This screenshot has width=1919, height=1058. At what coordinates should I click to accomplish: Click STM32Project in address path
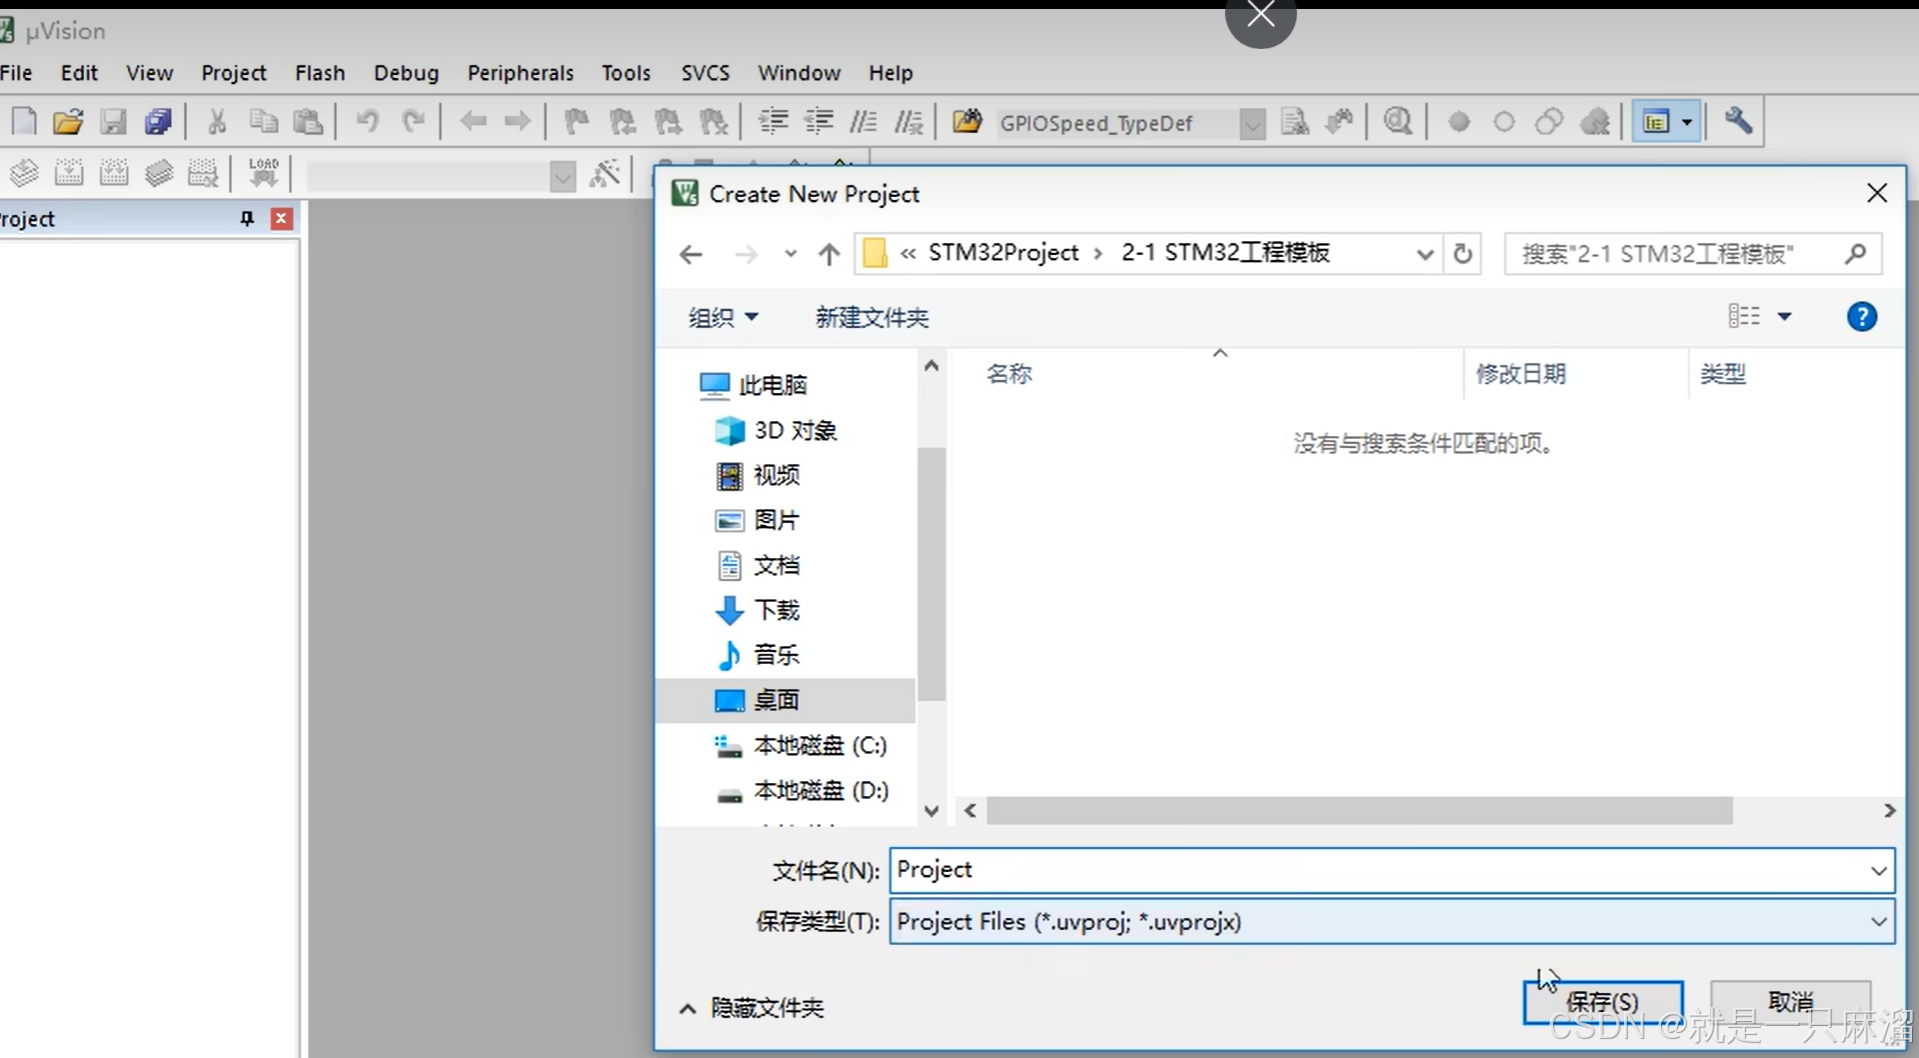pyautogui.click(x=1003, y=253)
